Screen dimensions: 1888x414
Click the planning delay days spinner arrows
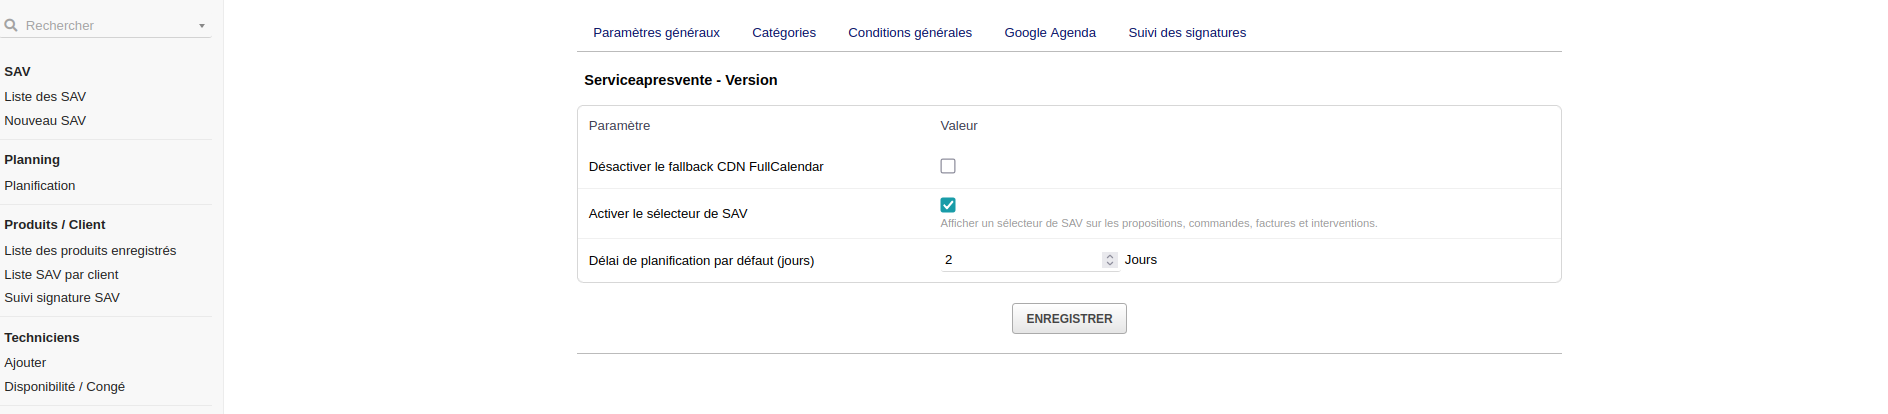pos(1109,260)
